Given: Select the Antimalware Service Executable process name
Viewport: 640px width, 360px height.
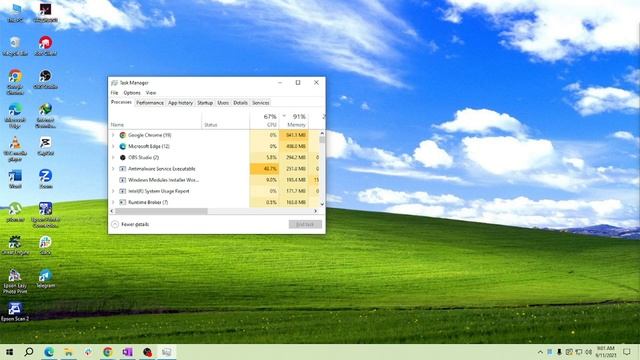Looking at the screenshot, I should coord(162,169).
